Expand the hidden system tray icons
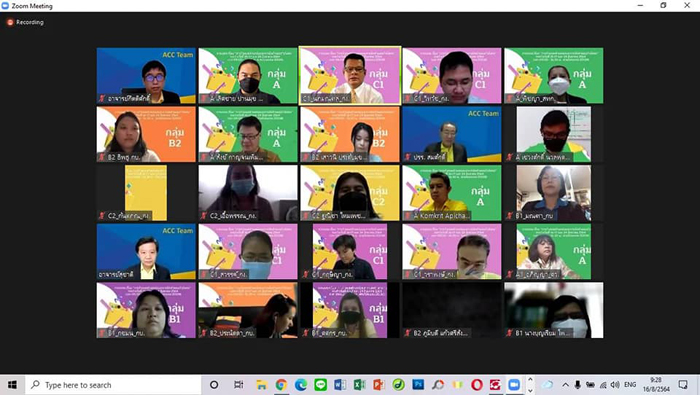 click(565, 385)
